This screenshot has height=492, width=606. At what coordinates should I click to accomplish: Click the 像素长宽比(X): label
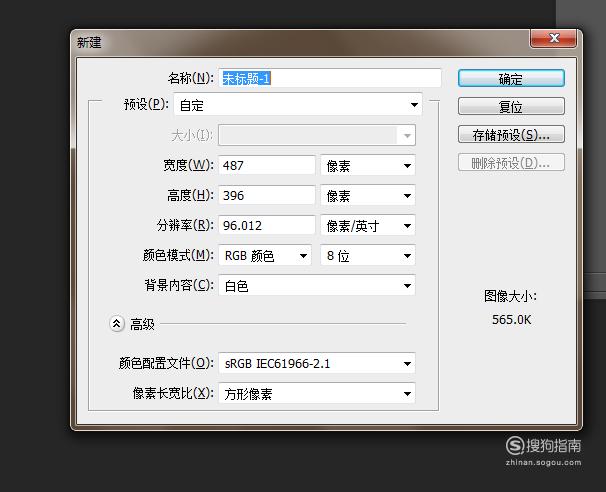pyautogui.click(x=173, y=393)
